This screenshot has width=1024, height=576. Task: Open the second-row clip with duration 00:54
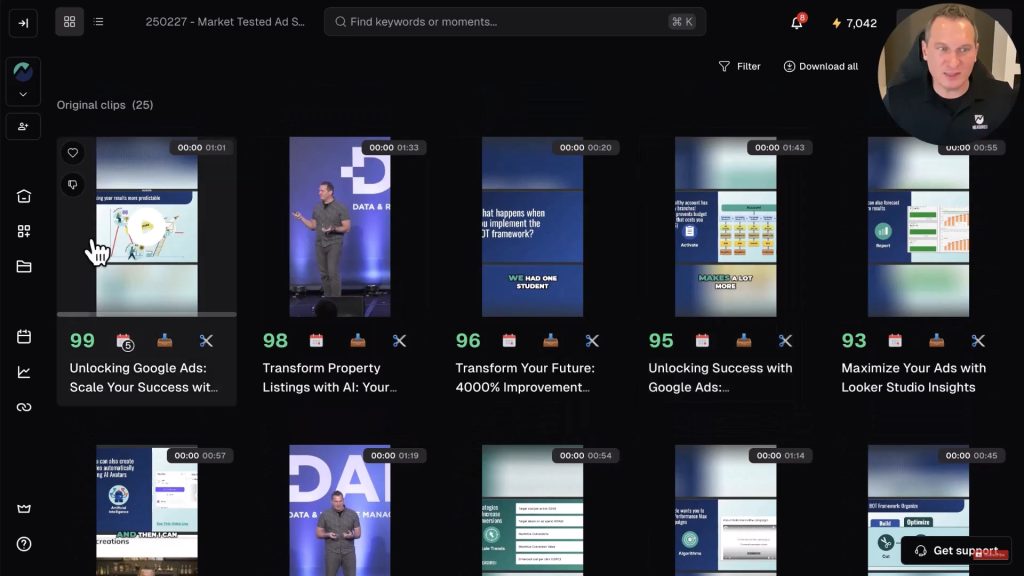pos(532,510)
